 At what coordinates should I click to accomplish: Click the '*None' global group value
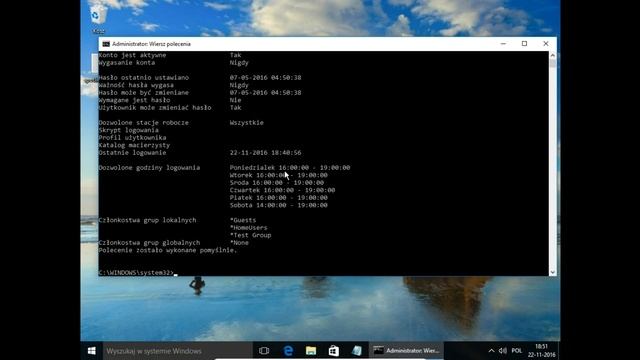point(239,243)
